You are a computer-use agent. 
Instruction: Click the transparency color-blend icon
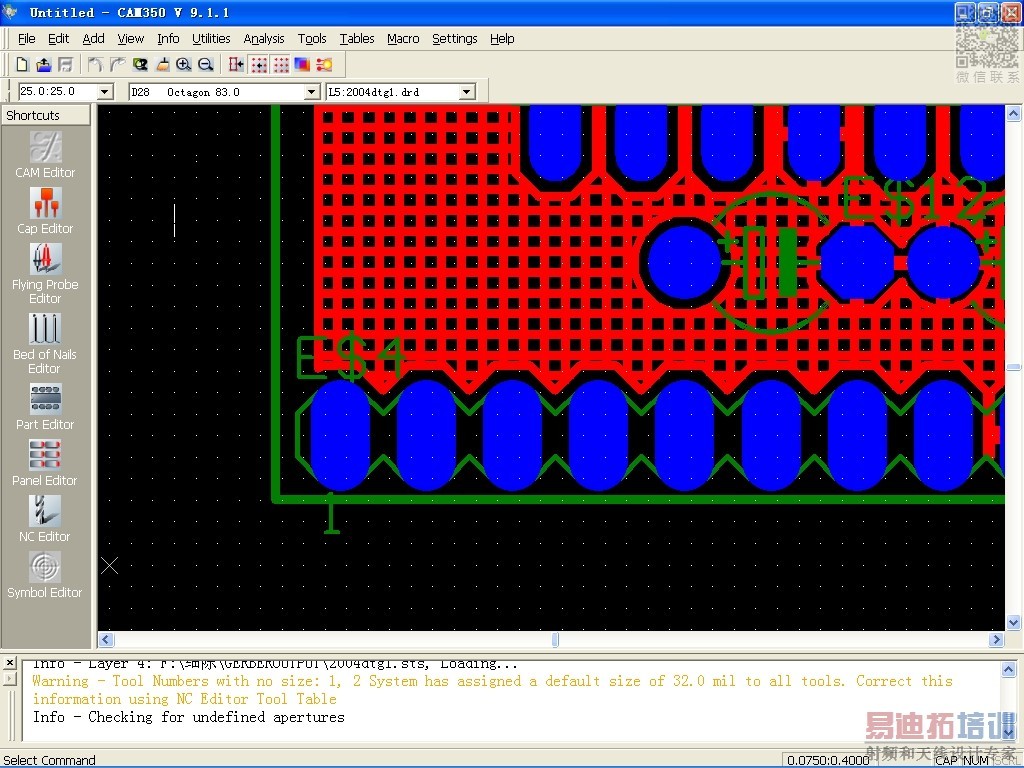pyautogui.click(x=302, y=64)
